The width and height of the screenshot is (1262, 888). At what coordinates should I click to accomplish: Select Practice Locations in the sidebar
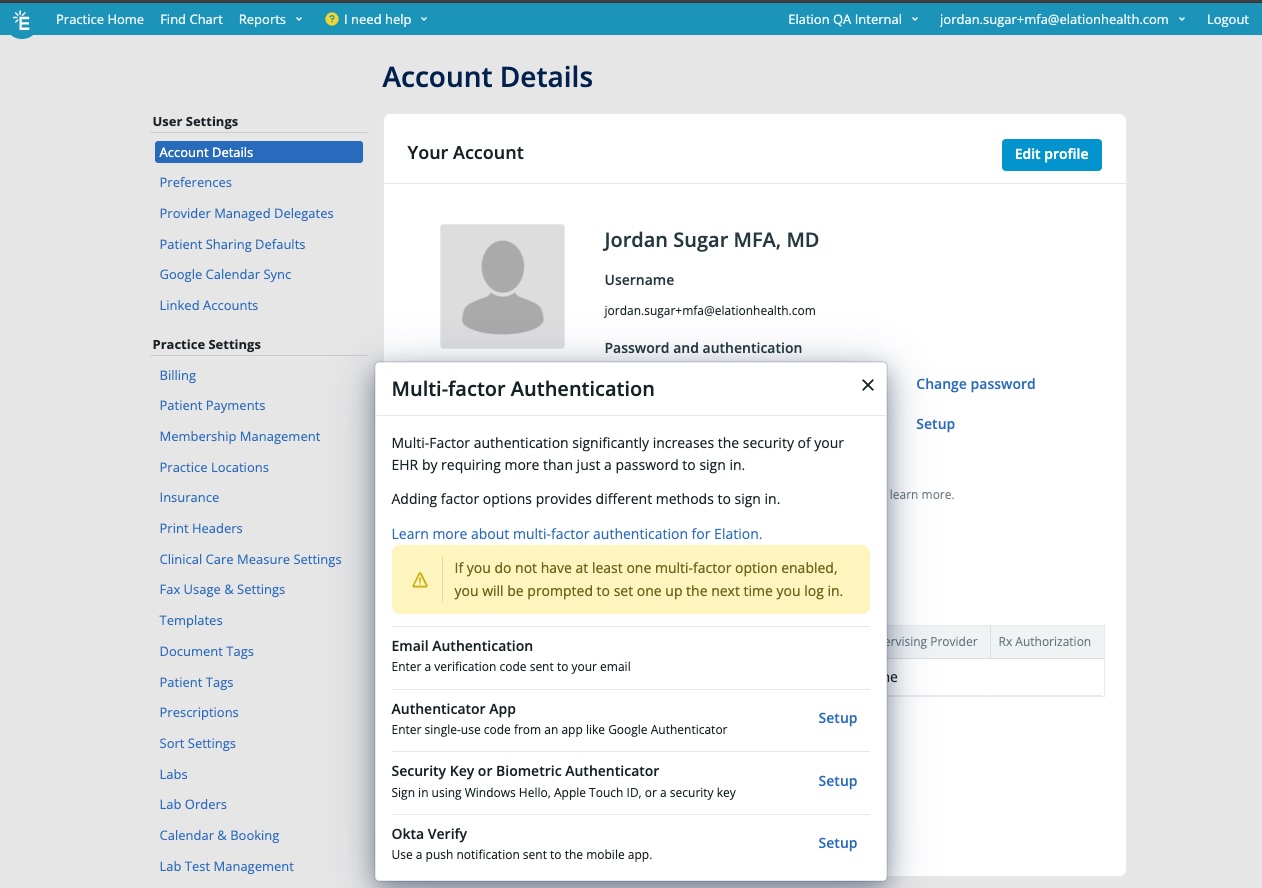pos(214,467)
